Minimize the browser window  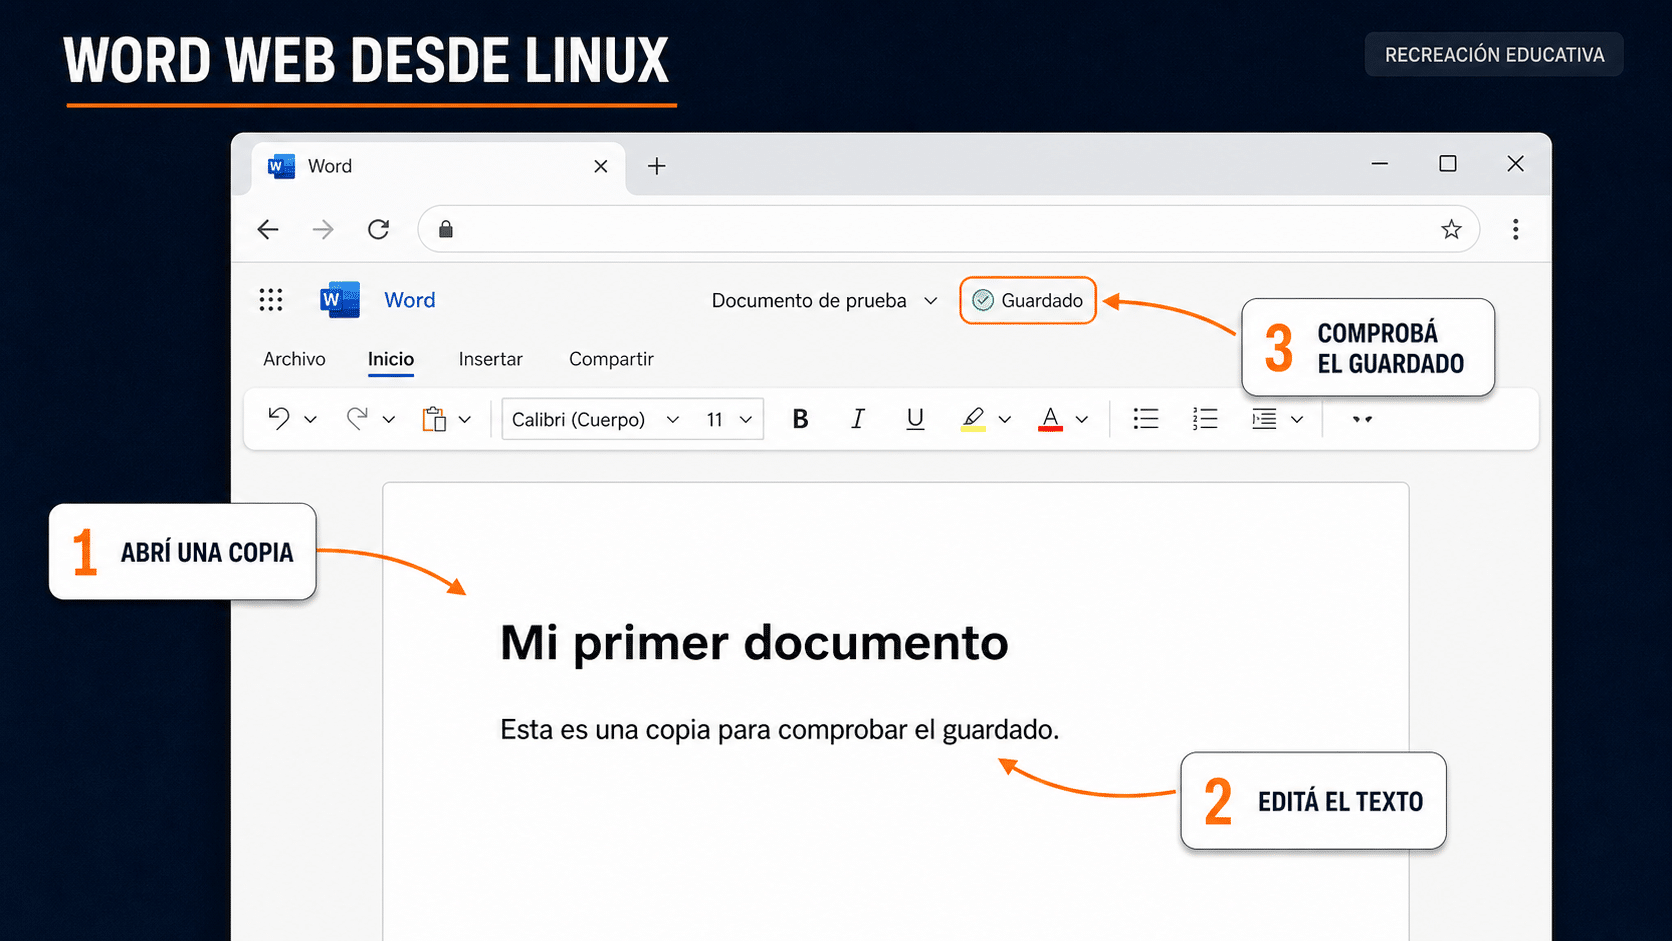(x=1380, y=164)
